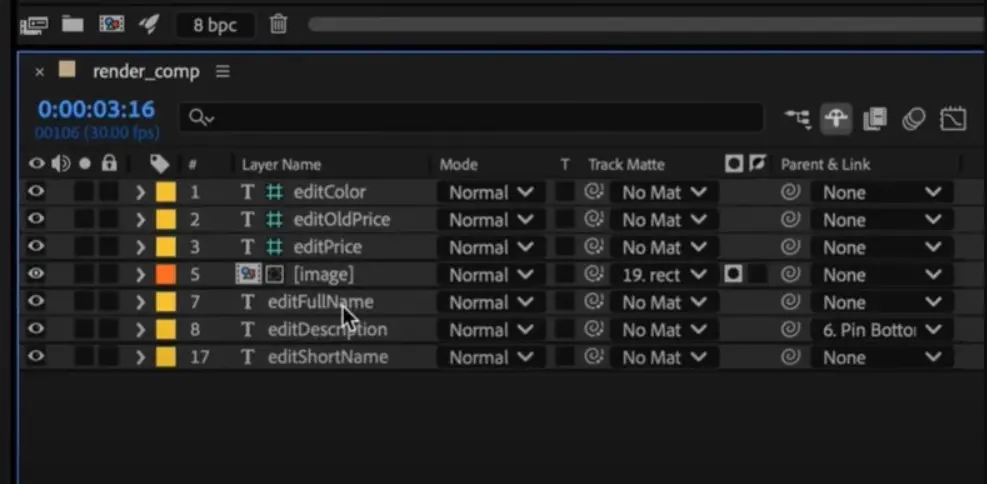Viewport: 987px width, 484px height.
Task: Click the Parent & Link column header
Action: pos(825,165)
